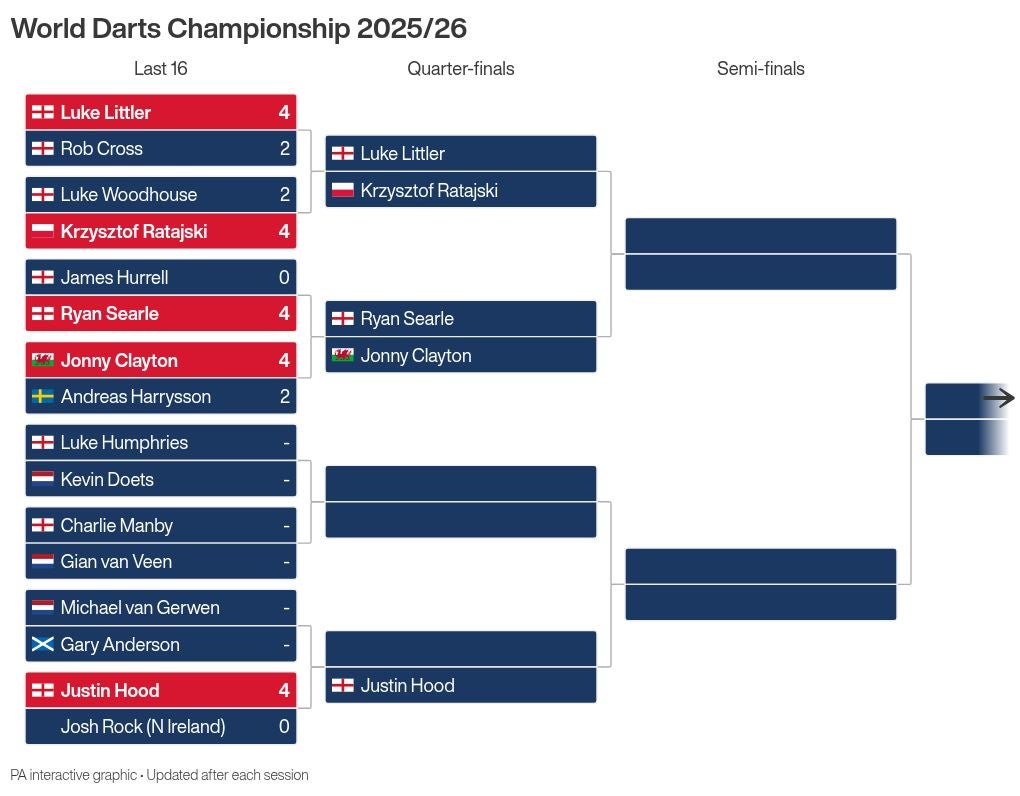Image resolution: width=1020 pixels, height=796 pixels.
Task: Select the Last 16 column heading
Action: 161,69
